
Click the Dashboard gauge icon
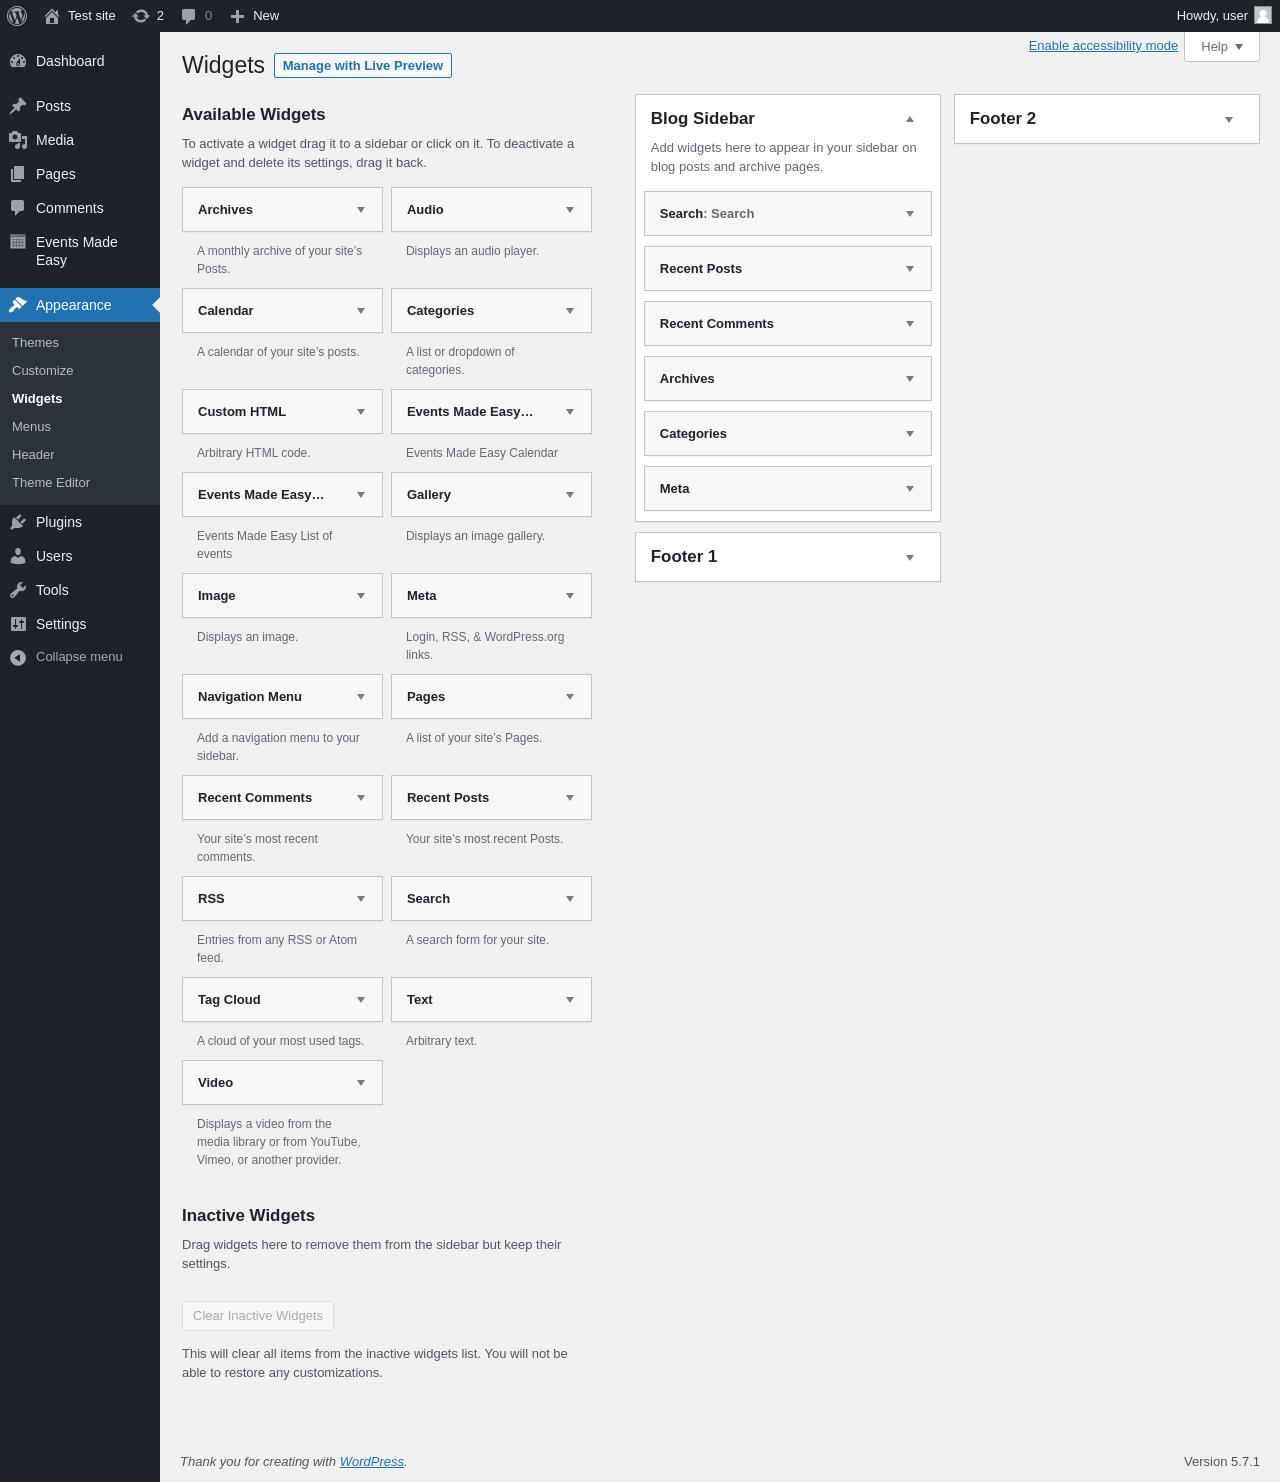pos(18,61)
